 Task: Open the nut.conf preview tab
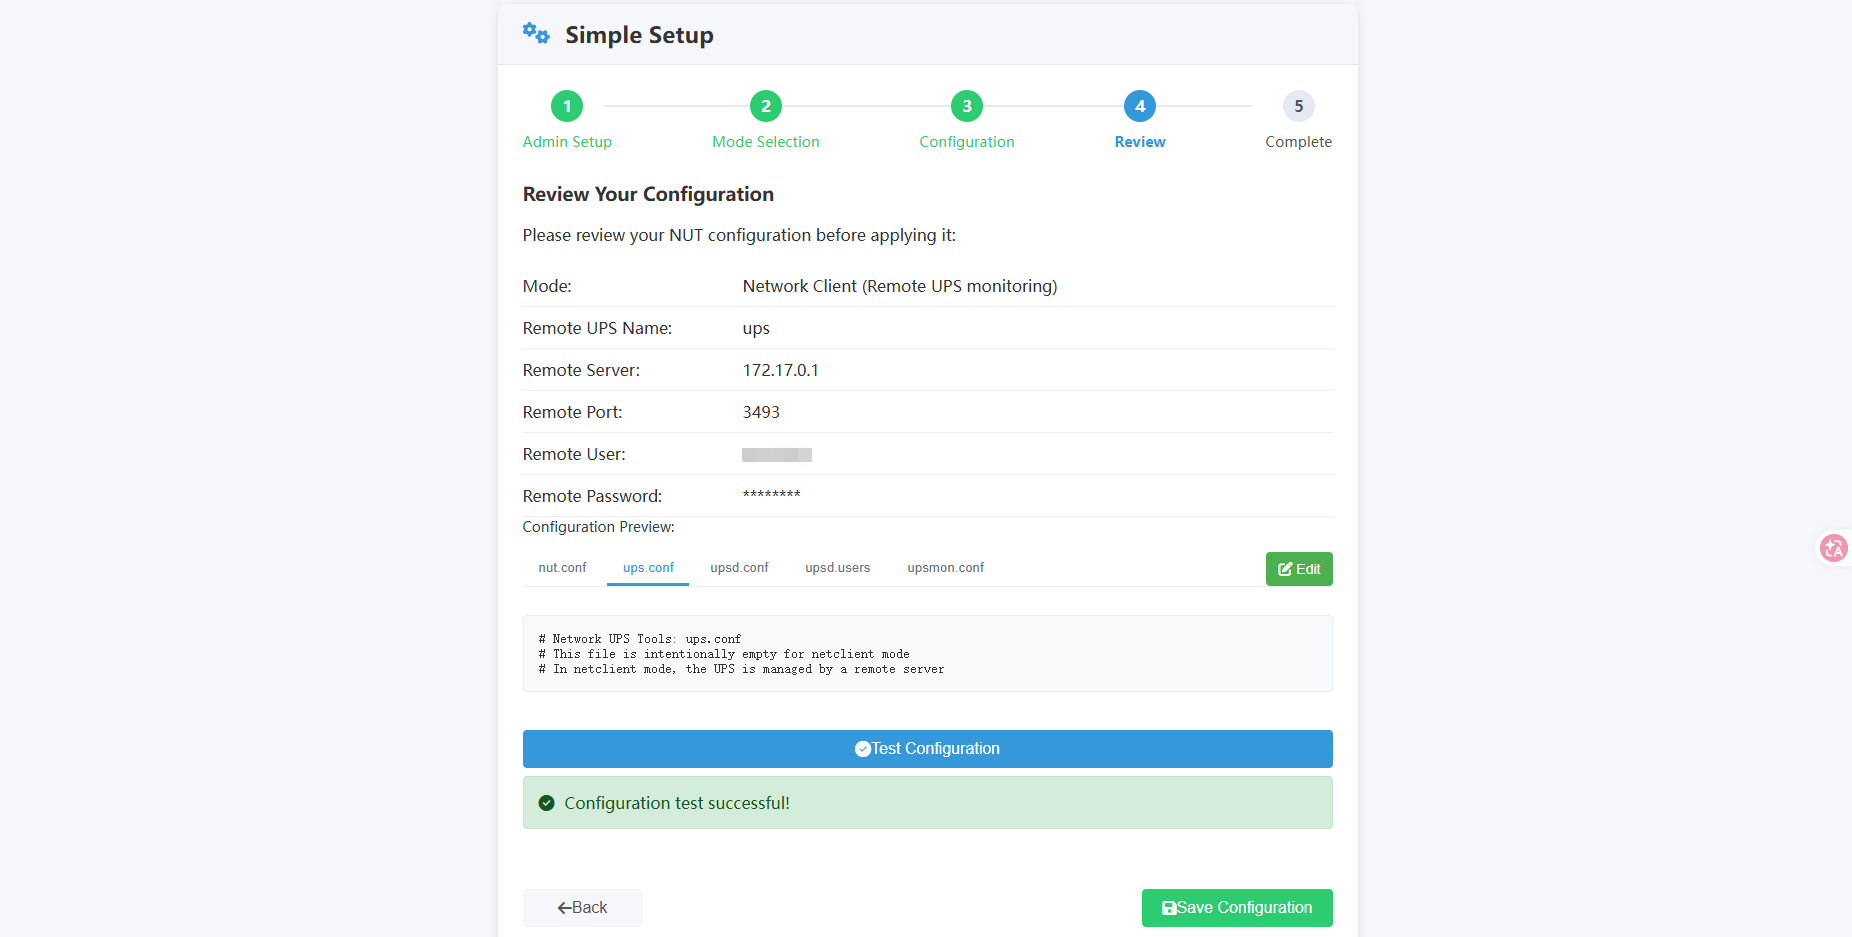[562, 568]
